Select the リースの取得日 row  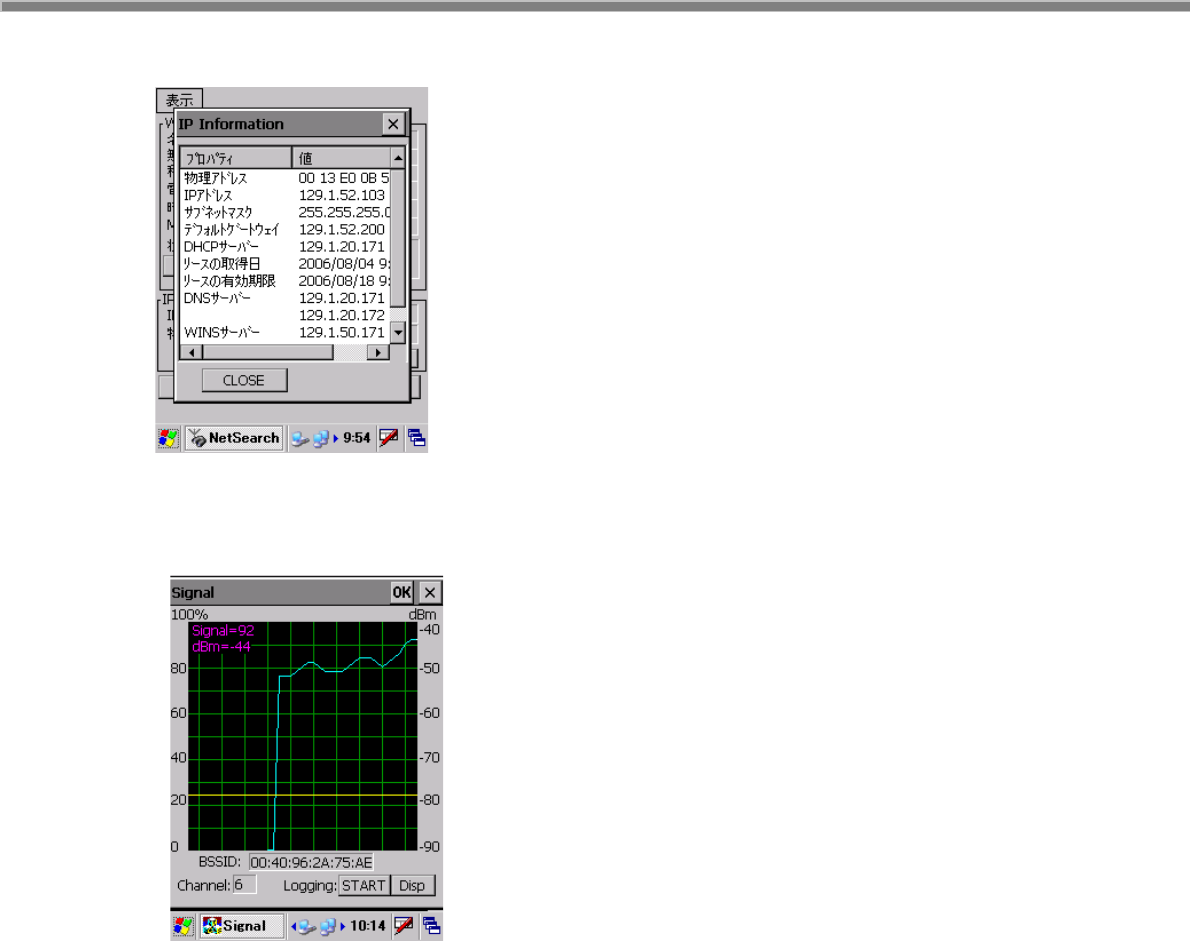(x=285, y=263)
